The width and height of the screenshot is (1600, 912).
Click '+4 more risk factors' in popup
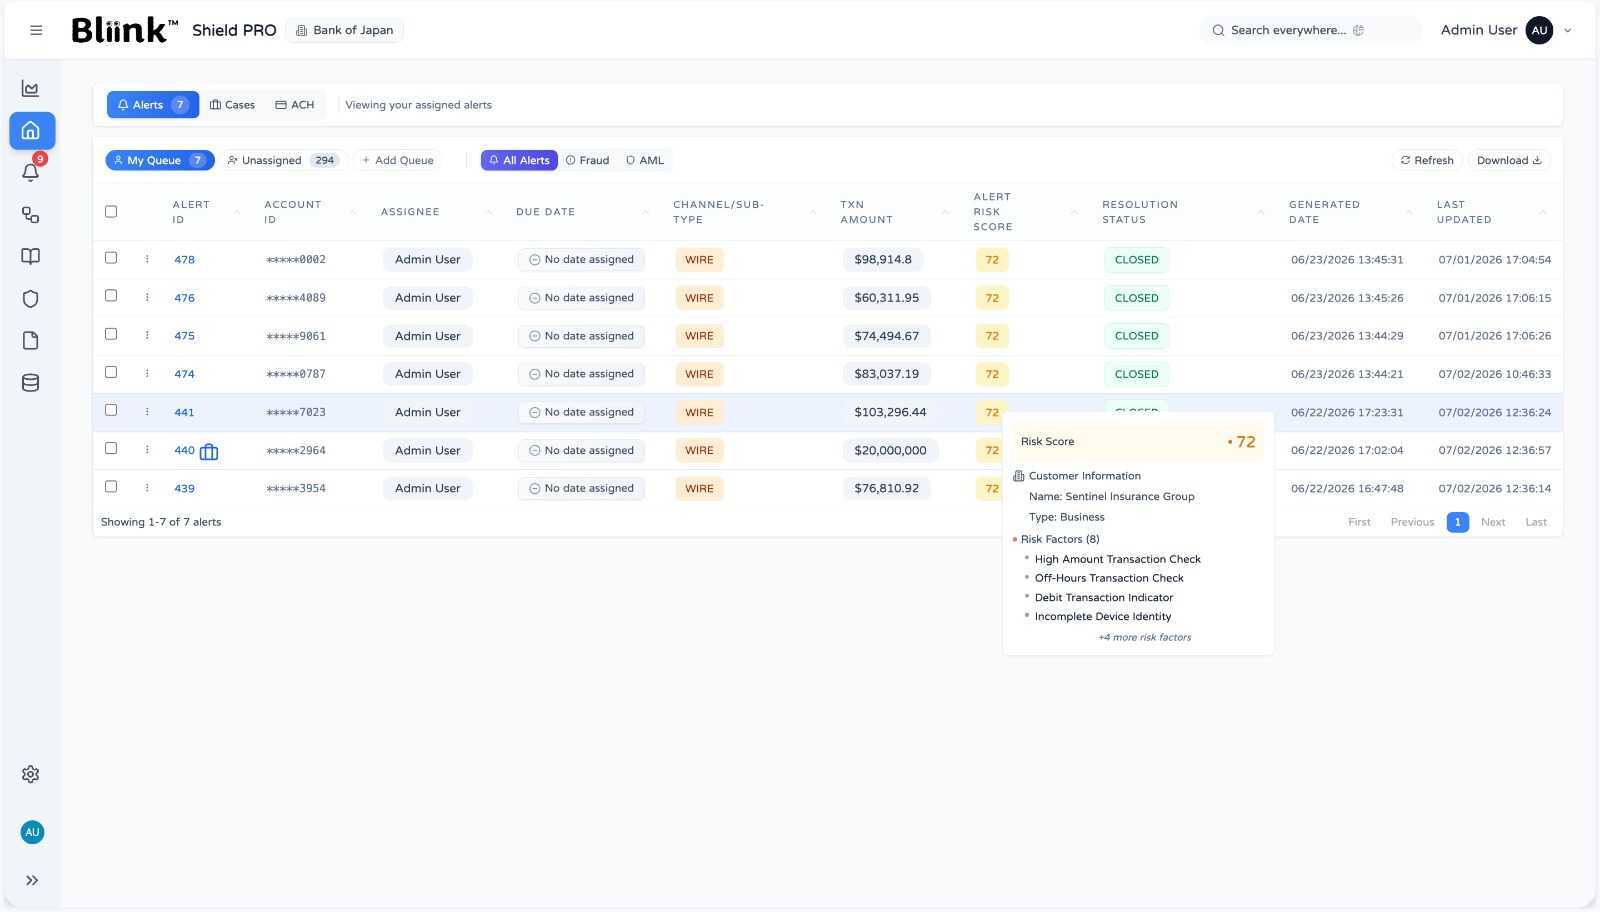pos(1144,637)
